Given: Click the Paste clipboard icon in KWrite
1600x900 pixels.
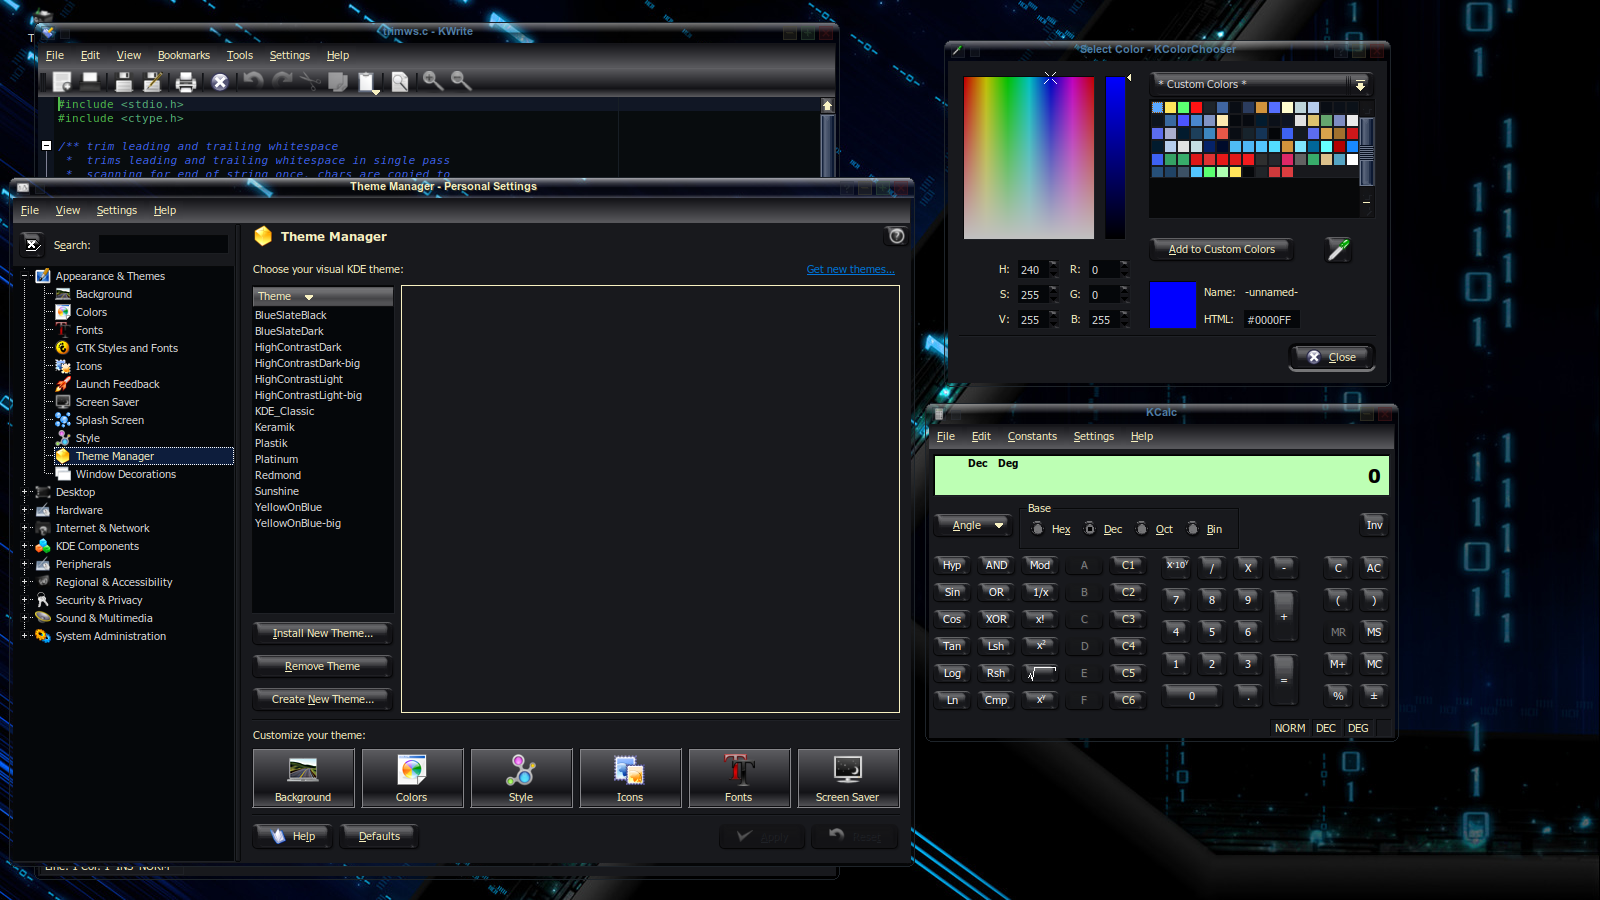Looking at the screenshot, I should coord(367,82).
